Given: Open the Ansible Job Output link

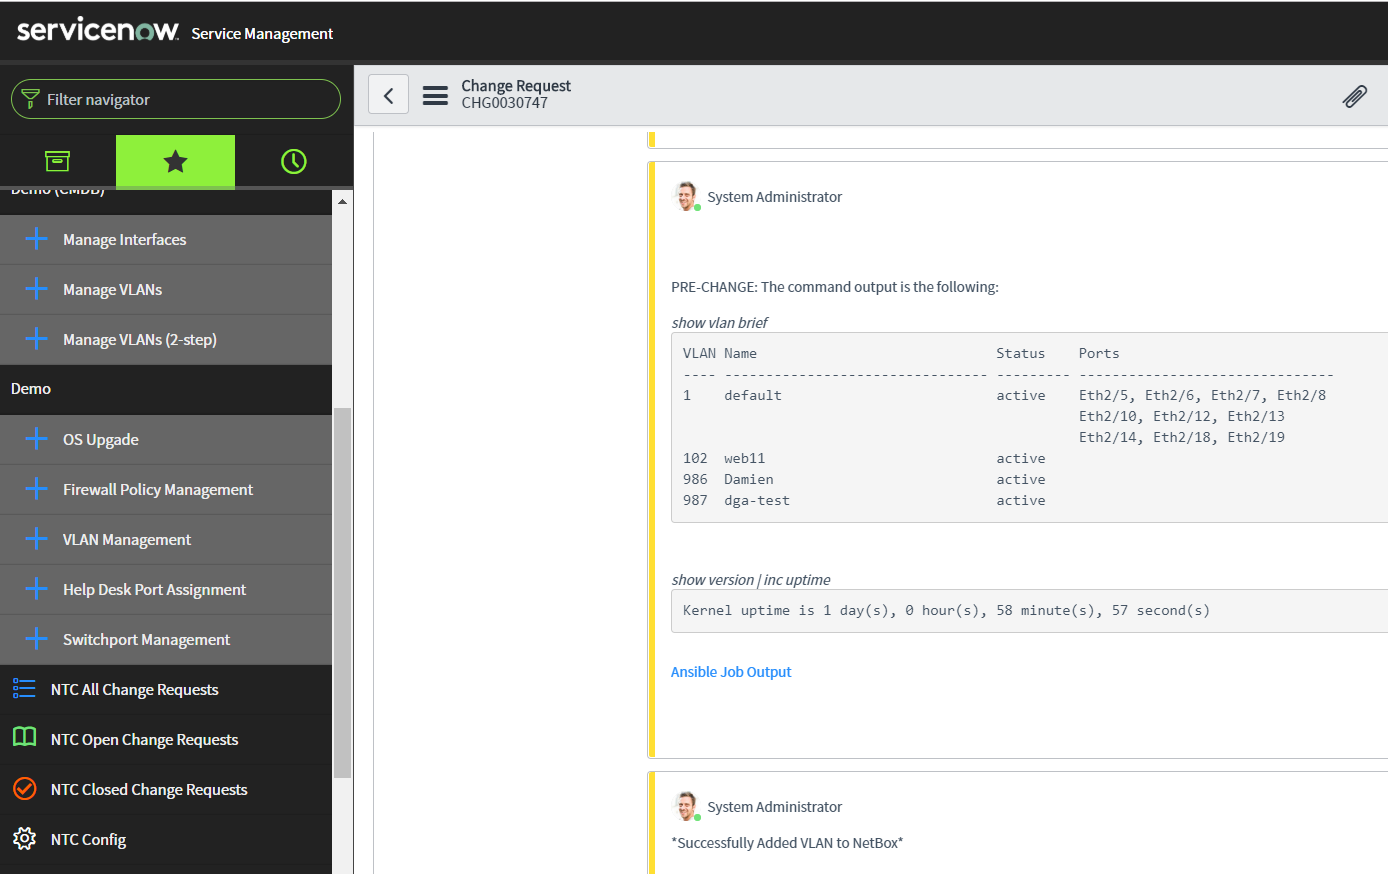Looking at the screenshot, I should [x=731, y=672].
